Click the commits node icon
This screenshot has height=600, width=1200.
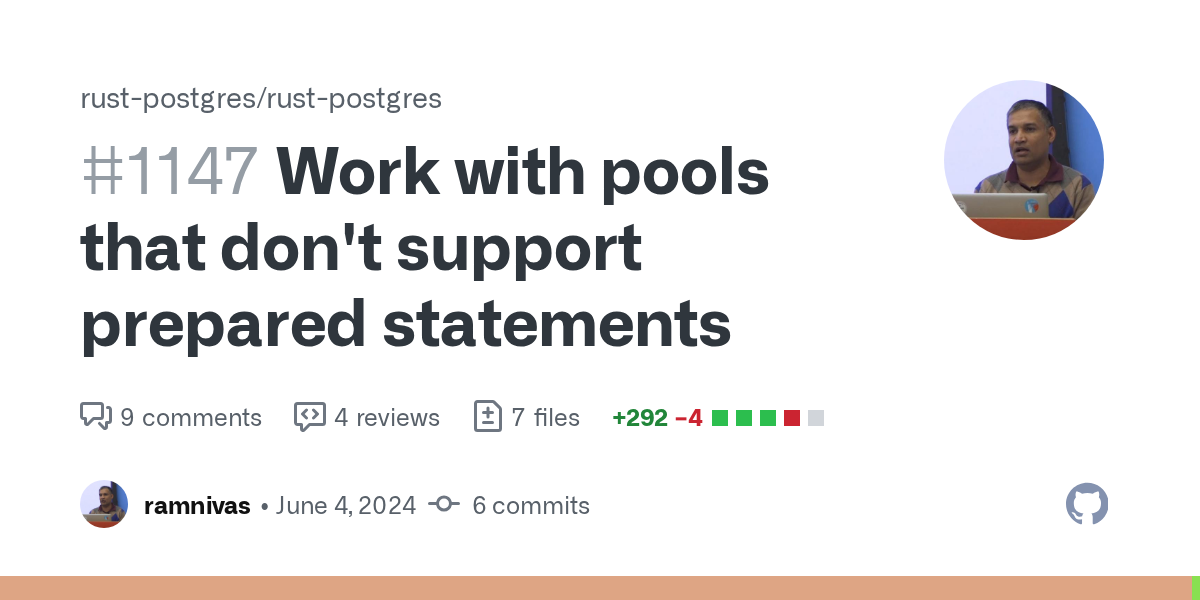tap(444, 505)
